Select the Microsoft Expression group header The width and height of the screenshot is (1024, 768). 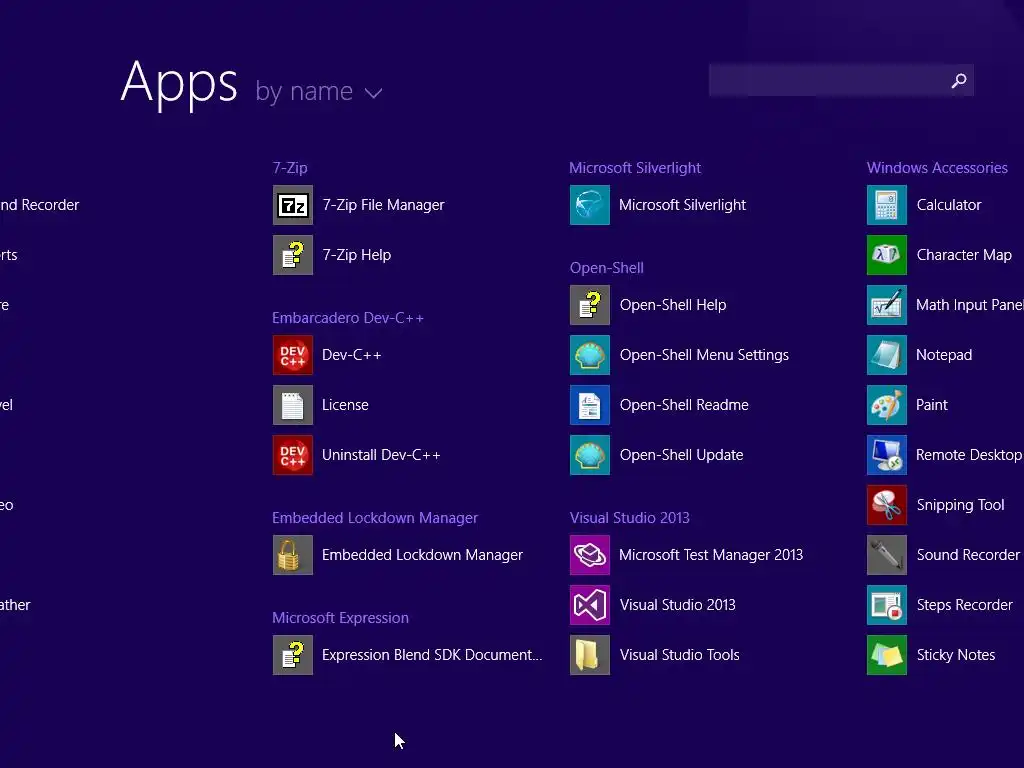pyautogui.click(x=340, y=618)
